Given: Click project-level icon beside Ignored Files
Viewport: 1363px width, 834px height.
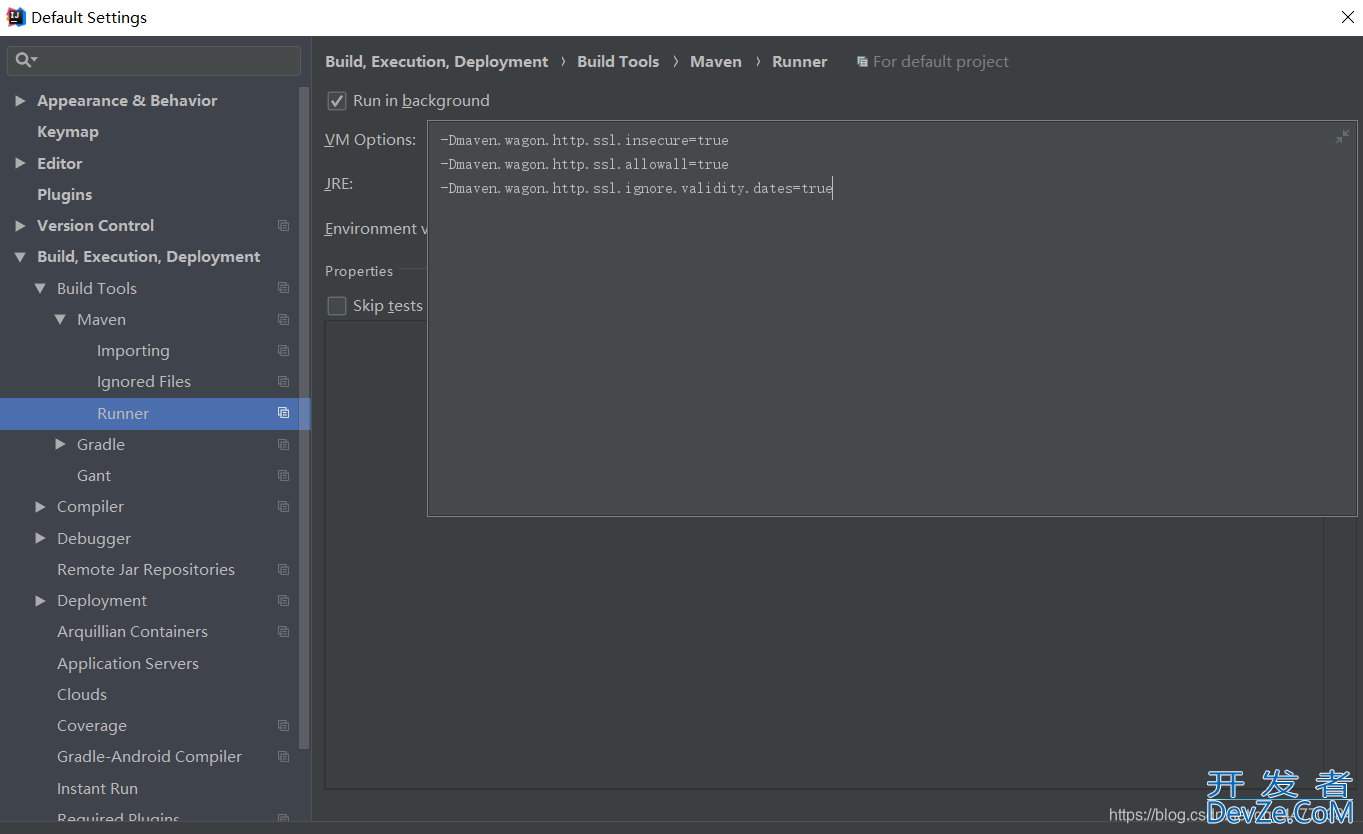Looking at the screenshot, I should [284, 382].
